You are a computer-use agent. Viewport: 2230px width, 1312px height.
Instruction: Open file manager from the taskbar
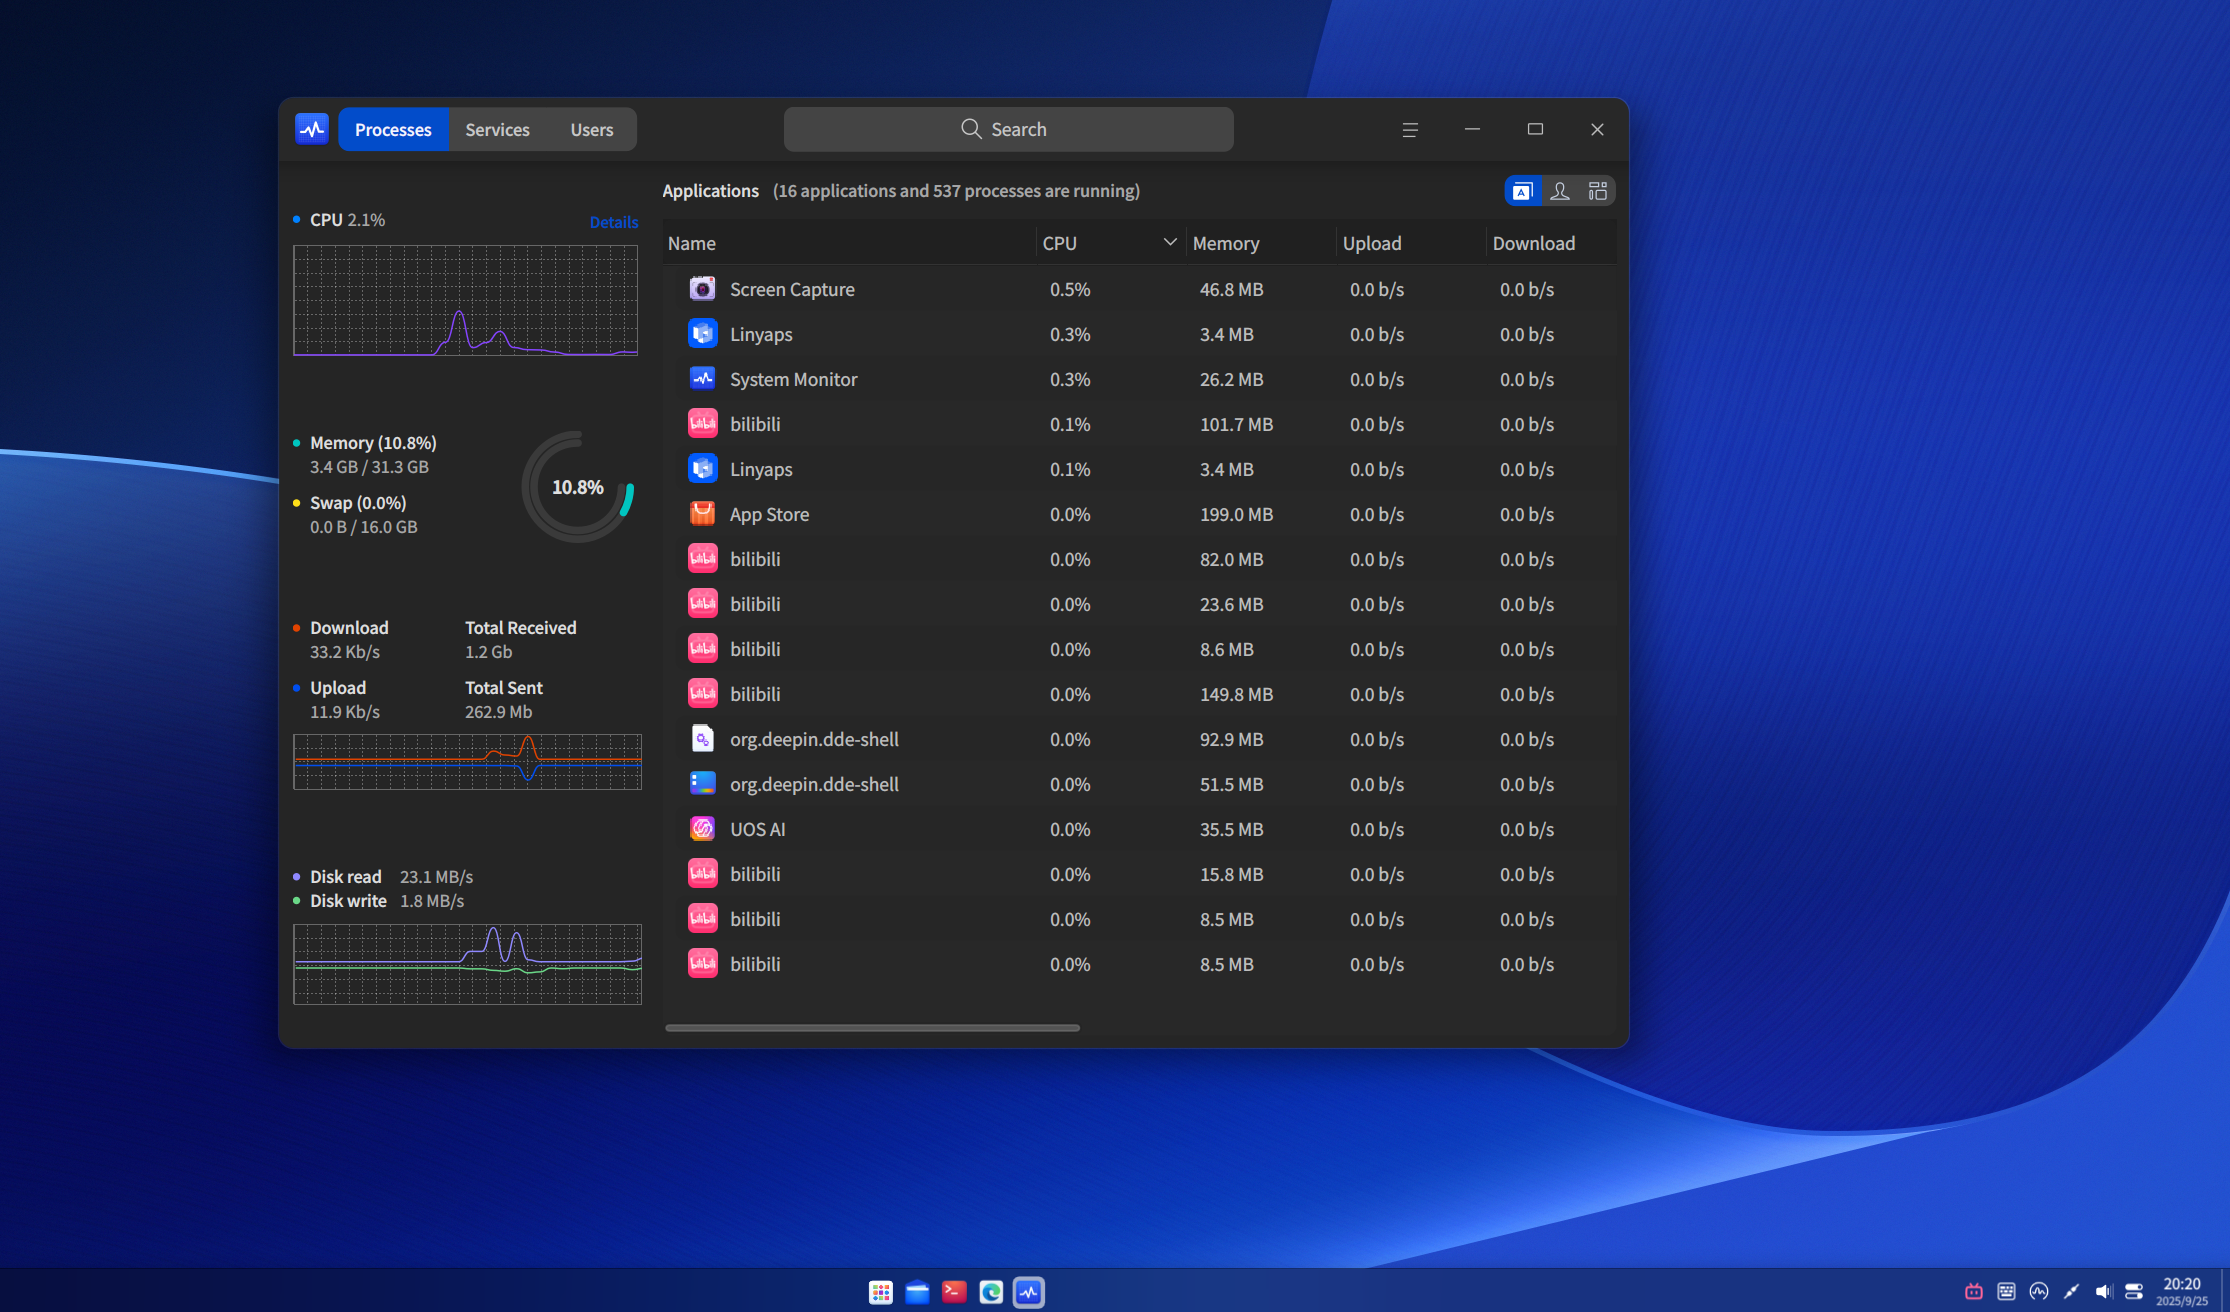[917, 1292]
